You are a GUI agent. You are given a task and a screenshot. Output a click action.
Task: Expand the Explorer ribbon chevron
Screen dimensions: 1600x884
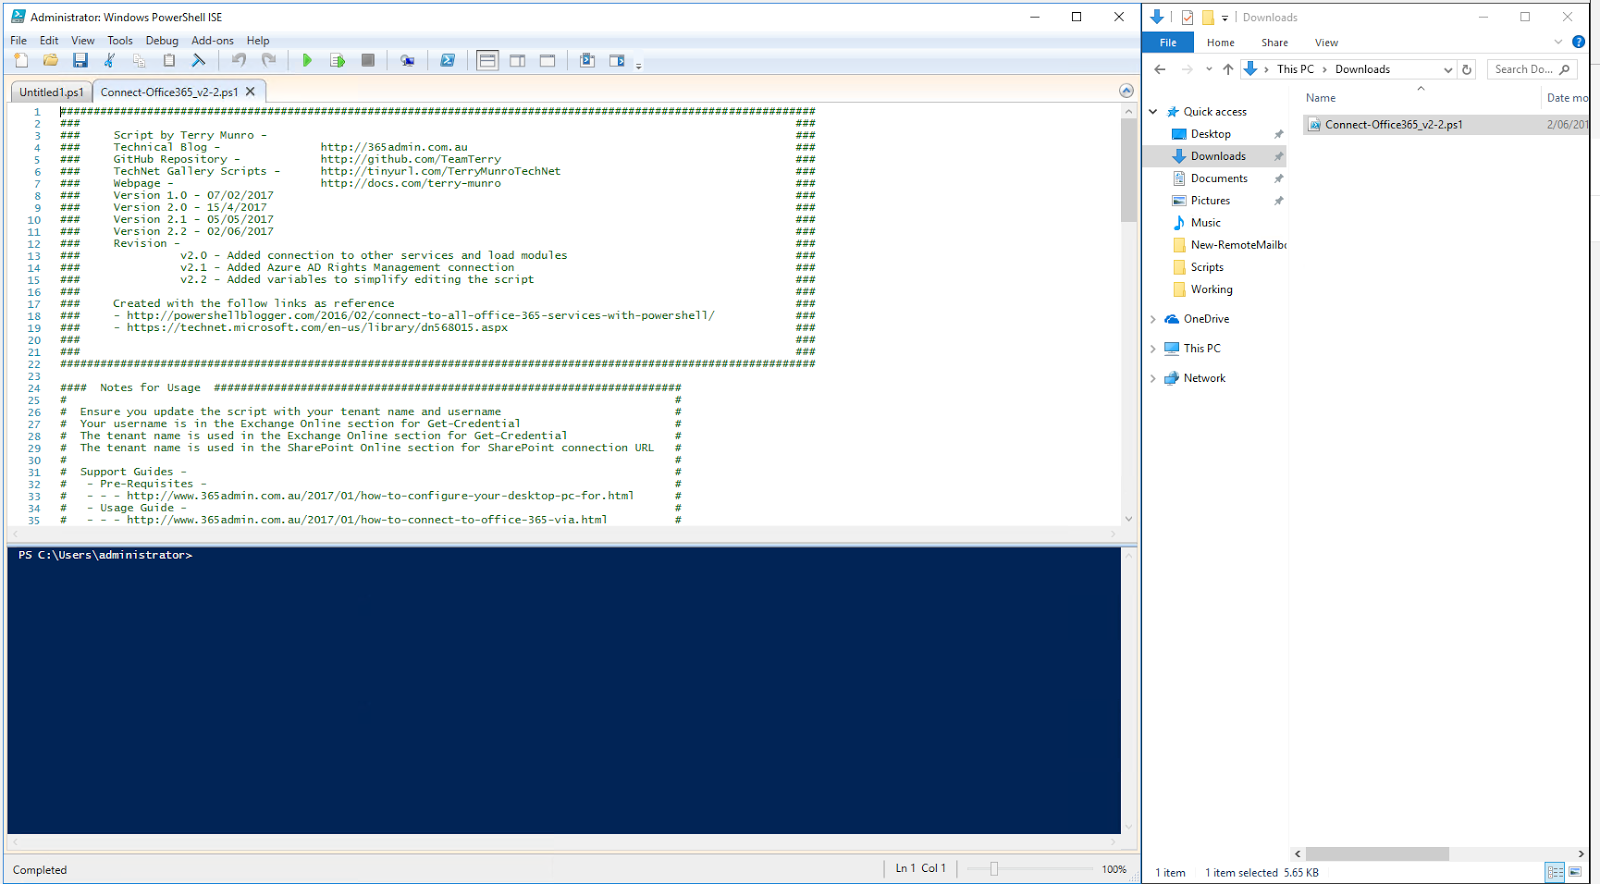pyautogui.click(x=1558, y=42)
